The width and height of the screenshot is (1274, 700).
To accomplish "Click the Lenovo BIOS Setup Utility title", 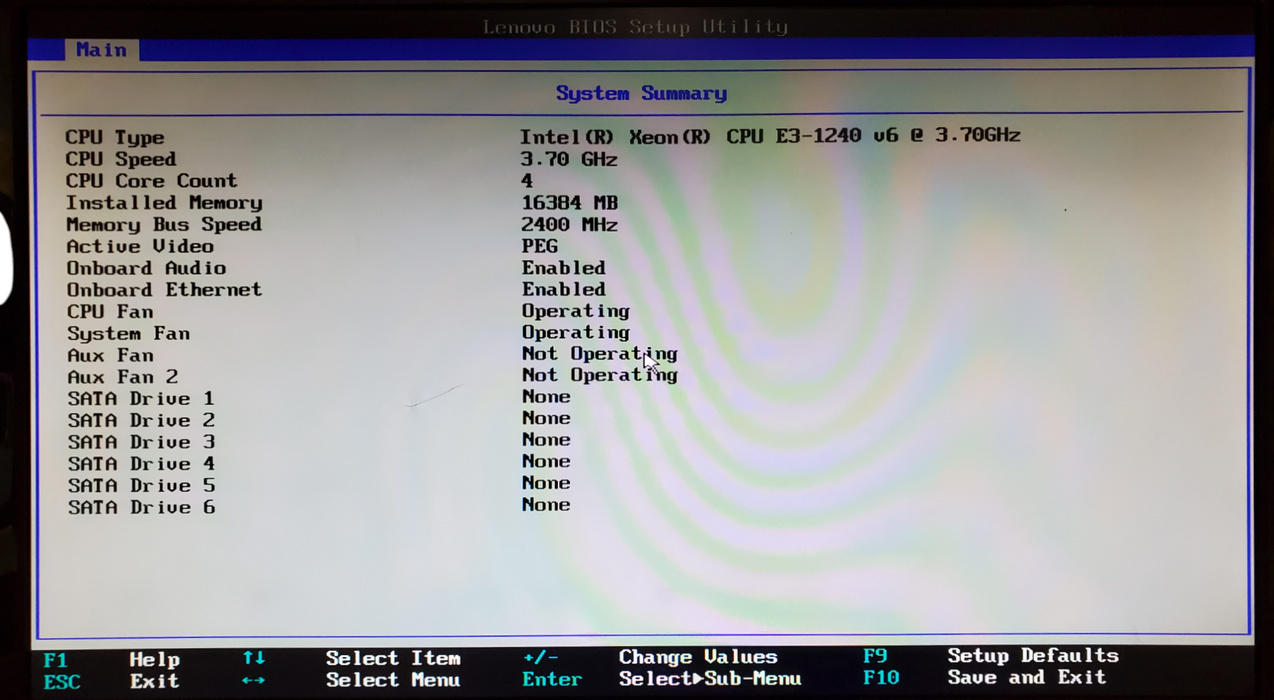I will [635, 27].
